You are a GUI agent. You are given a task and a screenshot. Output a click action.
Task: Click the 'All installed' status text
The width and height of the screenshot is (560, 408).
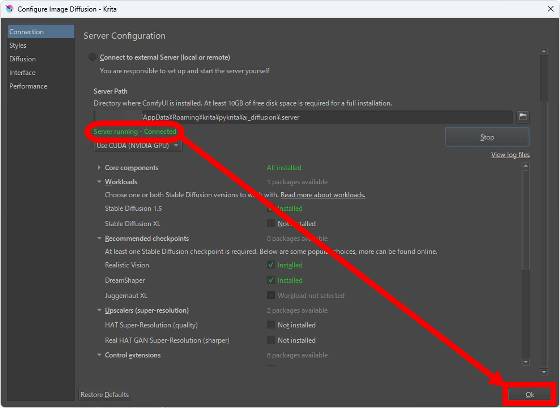point(284,168)
